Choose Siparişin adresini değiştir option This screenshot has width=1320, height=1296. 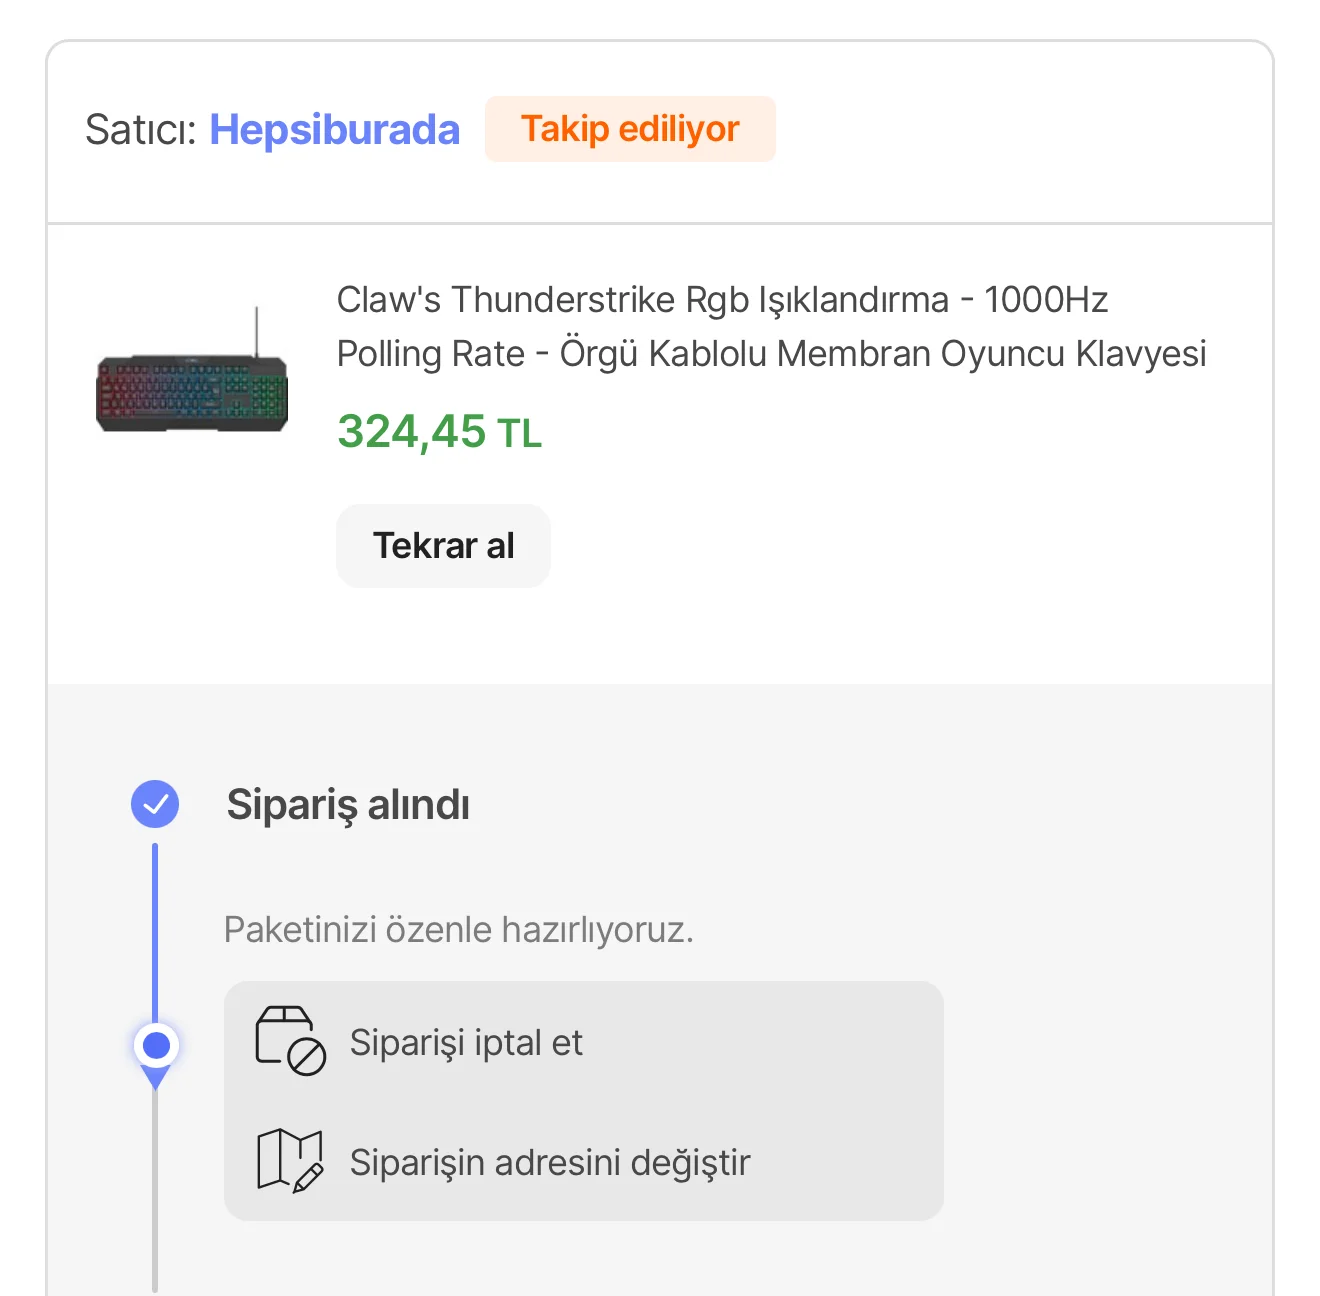pyautogui.click(x=550, y=1162)
